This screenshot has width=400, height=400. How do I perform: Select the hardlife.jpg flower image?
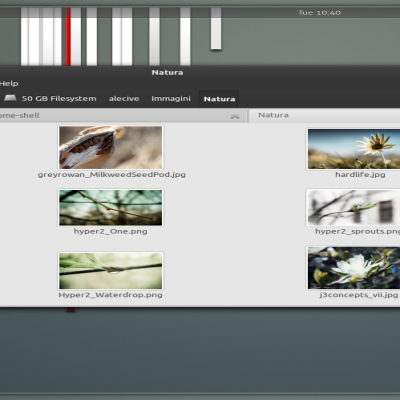pos(353,149)
